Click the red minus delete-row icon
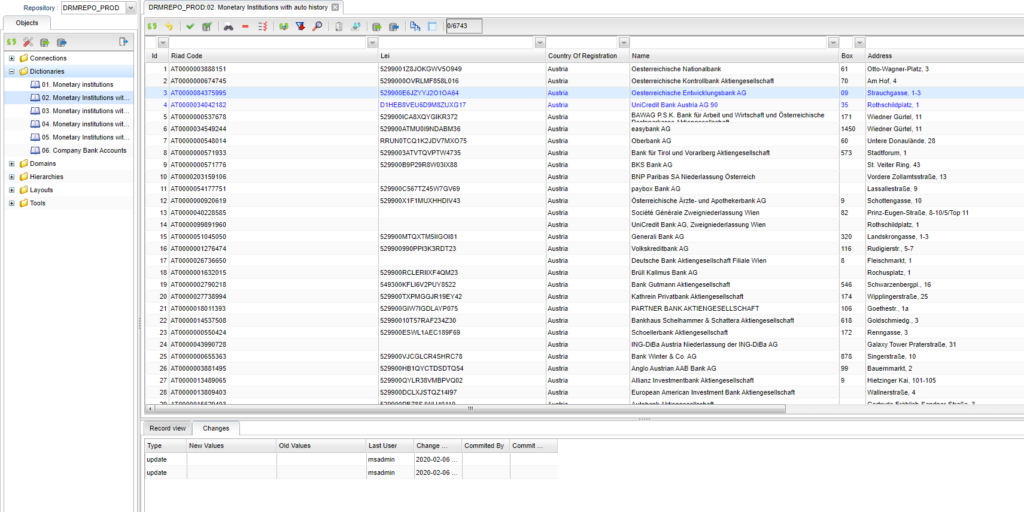This screenshot has height=512, width=1024. [x=246, y=27]
